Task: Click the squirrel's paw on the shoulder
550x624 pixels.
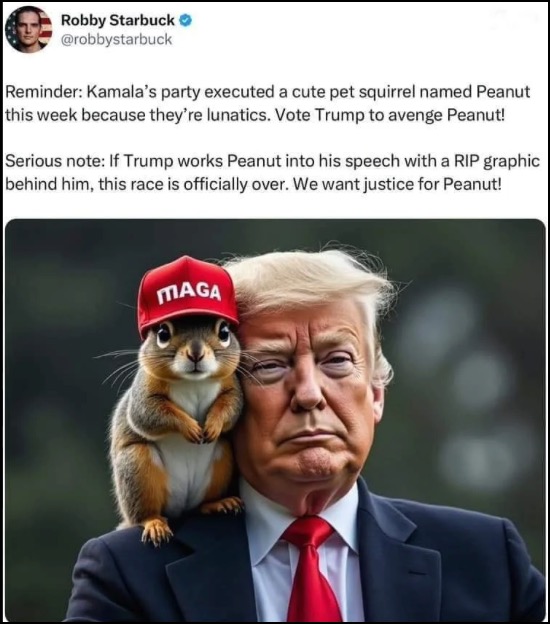Action: click(156, 531)
